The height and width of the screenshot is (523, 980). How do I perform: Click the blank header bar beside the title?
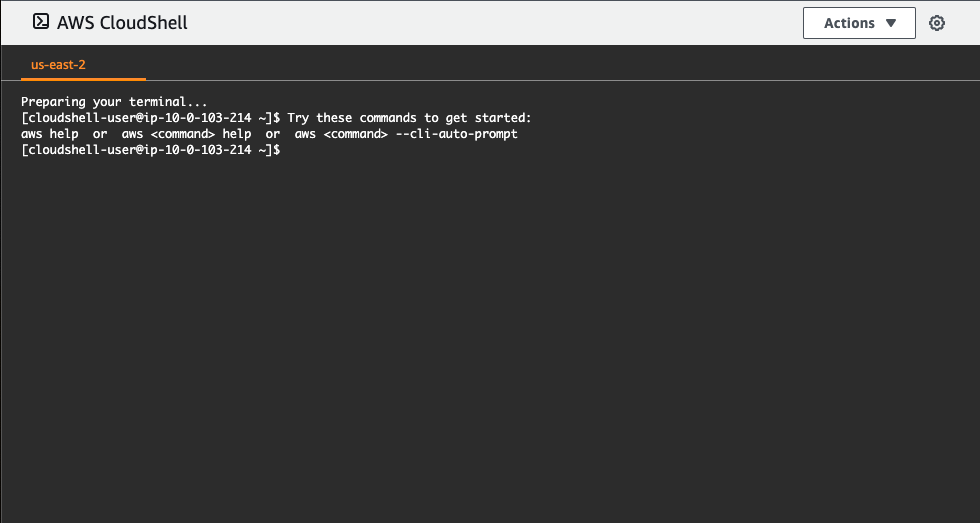coord(494,22)
